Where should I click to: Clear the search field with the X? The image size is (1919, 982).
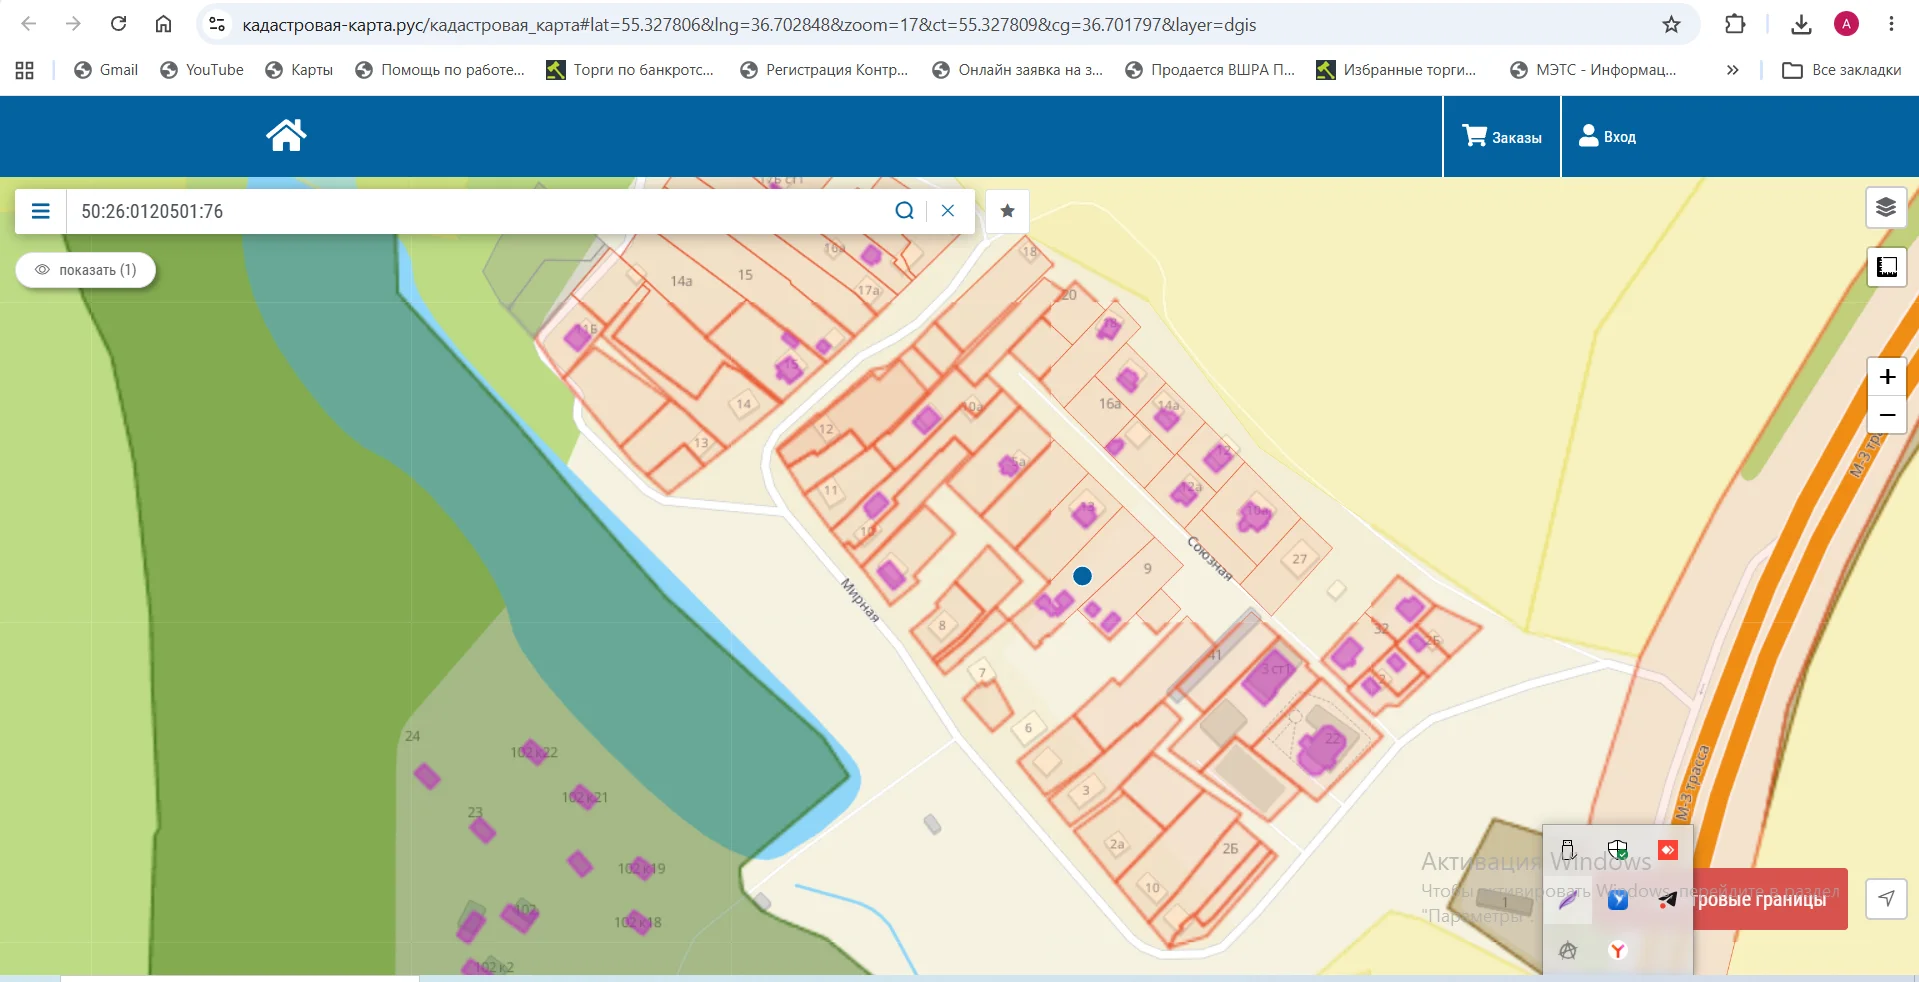948,211
